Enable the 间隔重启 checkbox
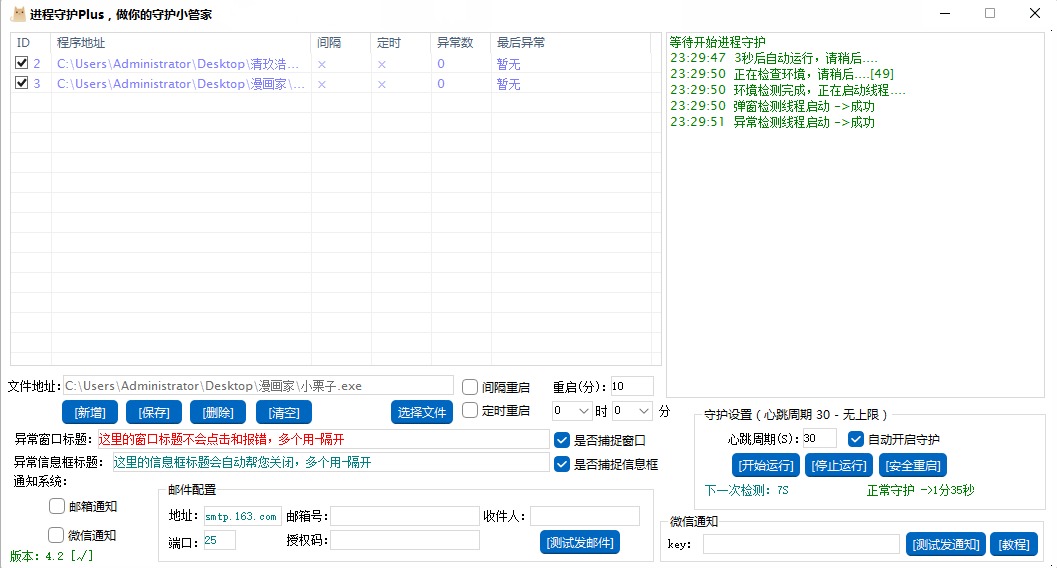Image resolution: width=1057 pixels, height=568 pixels. tap(470, 386)
